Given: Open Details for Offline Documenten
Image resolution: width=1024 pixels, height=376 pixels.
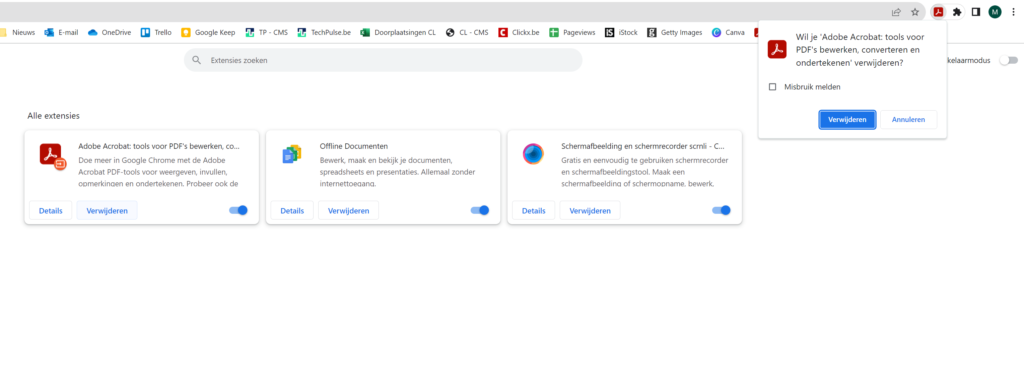Looking at the screenshot, I should tap(292, 211).
